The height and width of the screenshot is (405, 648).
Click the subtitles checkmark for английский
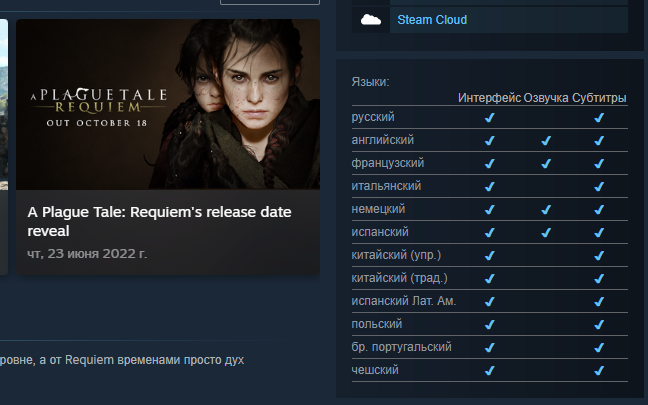599,141
